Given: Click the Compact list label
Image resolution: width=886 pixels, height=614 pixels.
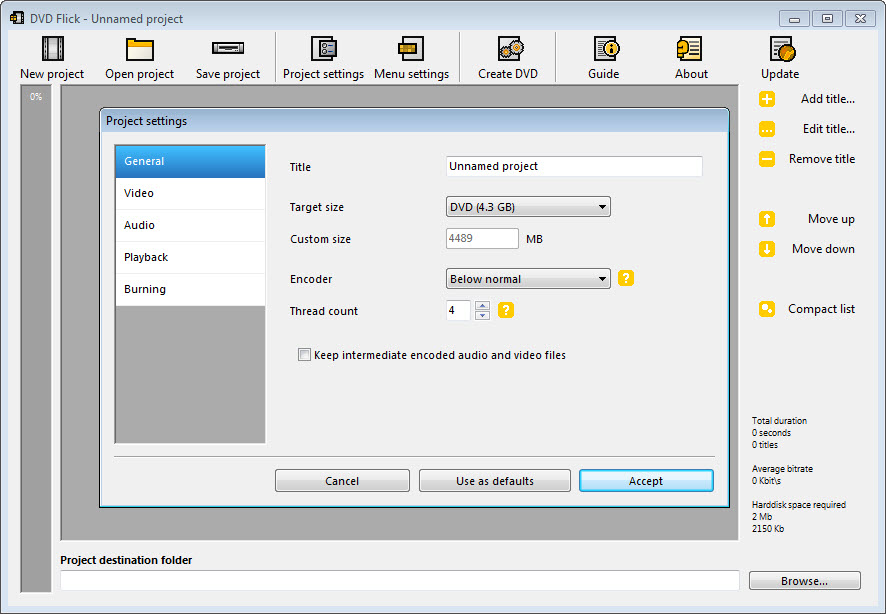Looking at the screenshot, I should click(x=822, y=309).
